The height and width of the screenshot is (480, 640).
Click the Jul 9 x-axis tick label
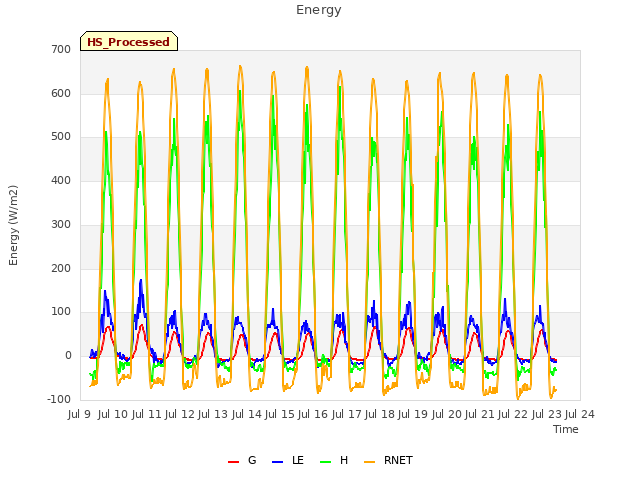pos(79,415)
